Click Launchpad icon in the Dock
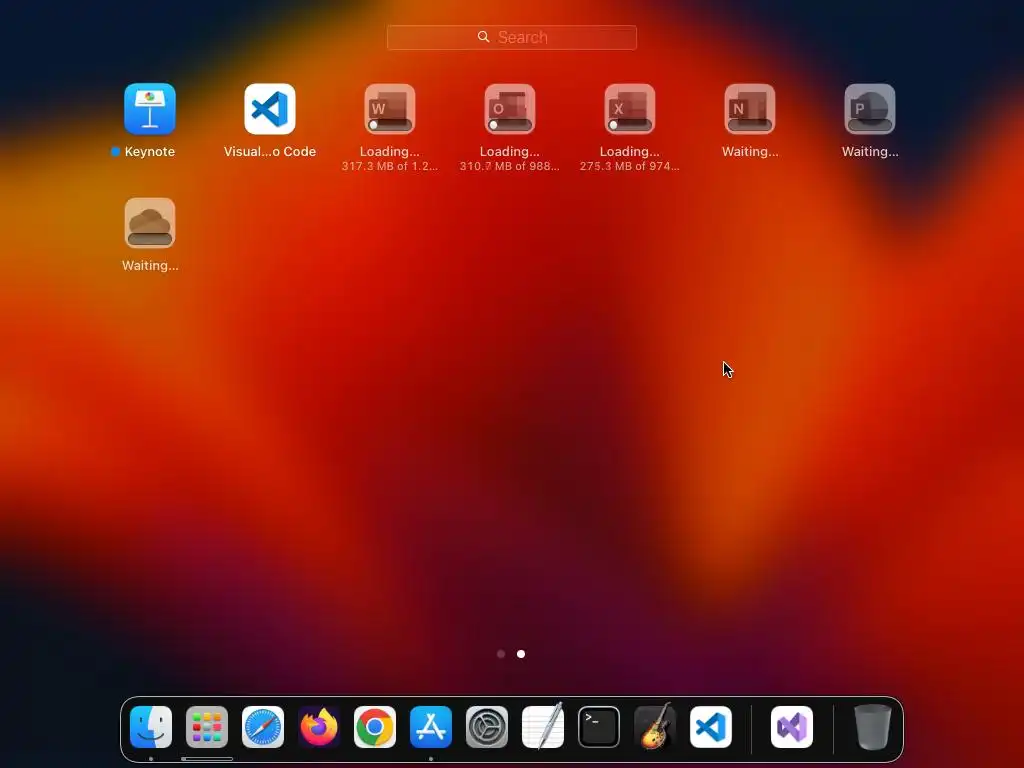The width and height of the screenshot is (1024, 768). 207,727
